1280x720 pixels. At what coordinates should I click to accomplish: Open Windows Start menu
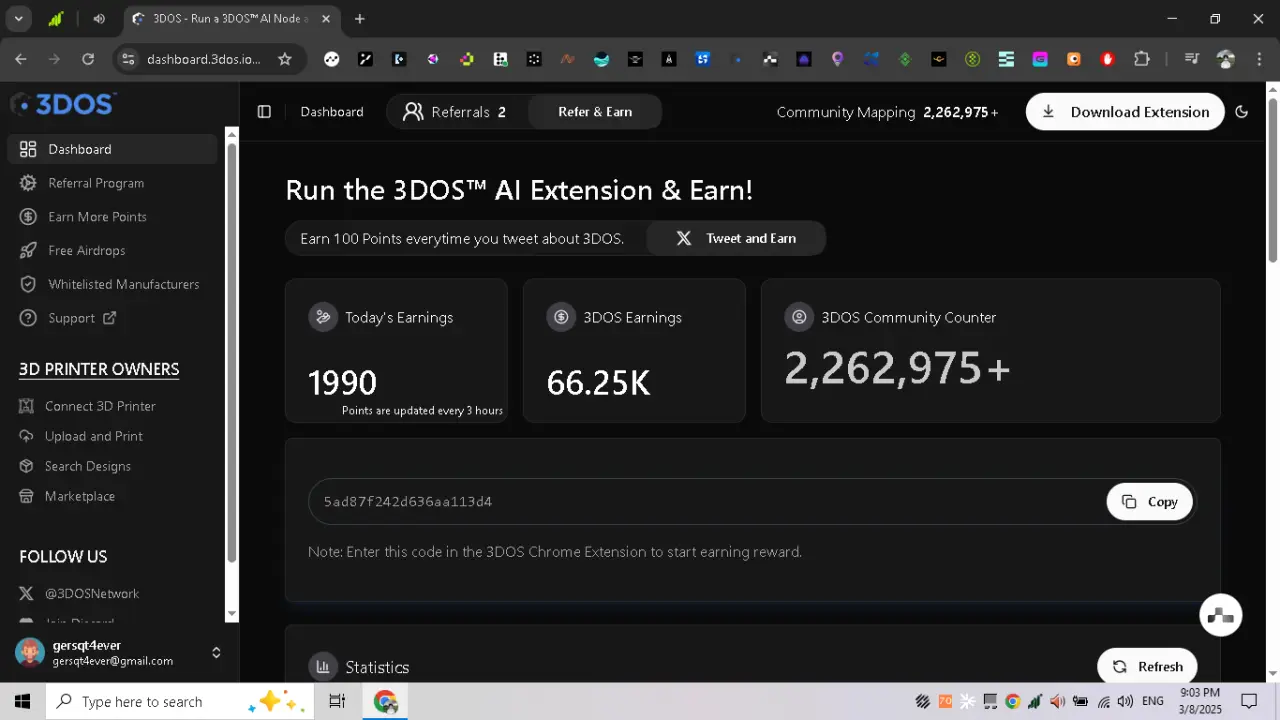coord(22,701)
